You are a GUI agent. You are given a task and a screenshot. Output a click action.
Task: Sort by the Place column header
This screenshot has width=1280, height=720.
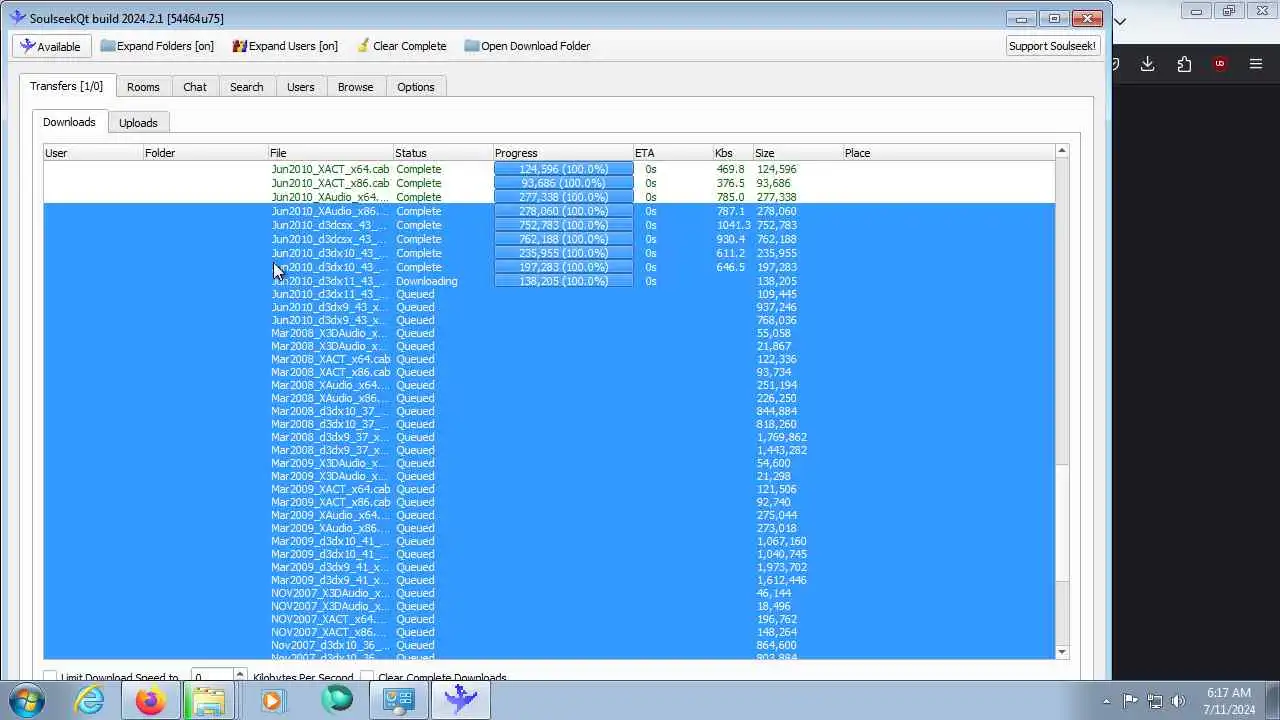(949, 153)
